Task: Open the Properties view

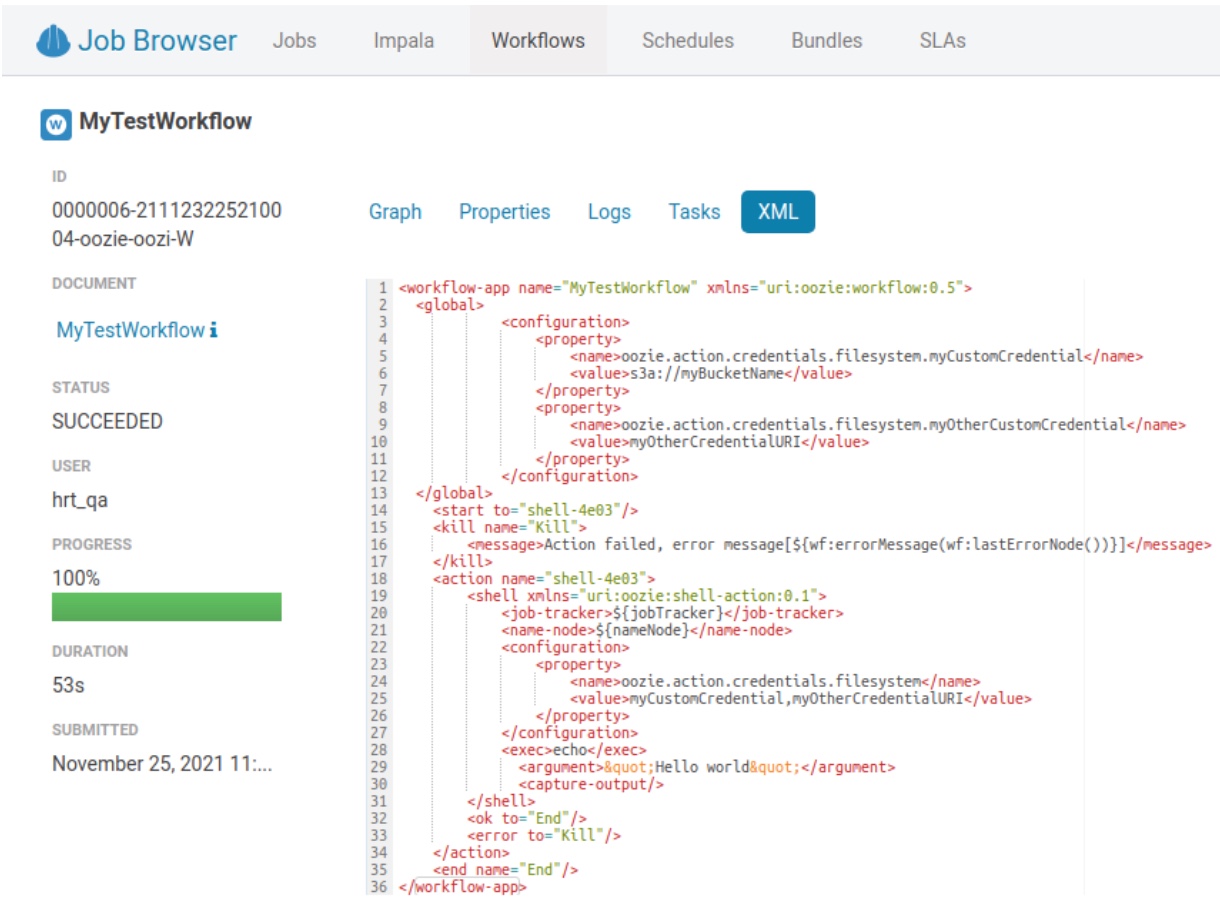Action: coord(504,211)
